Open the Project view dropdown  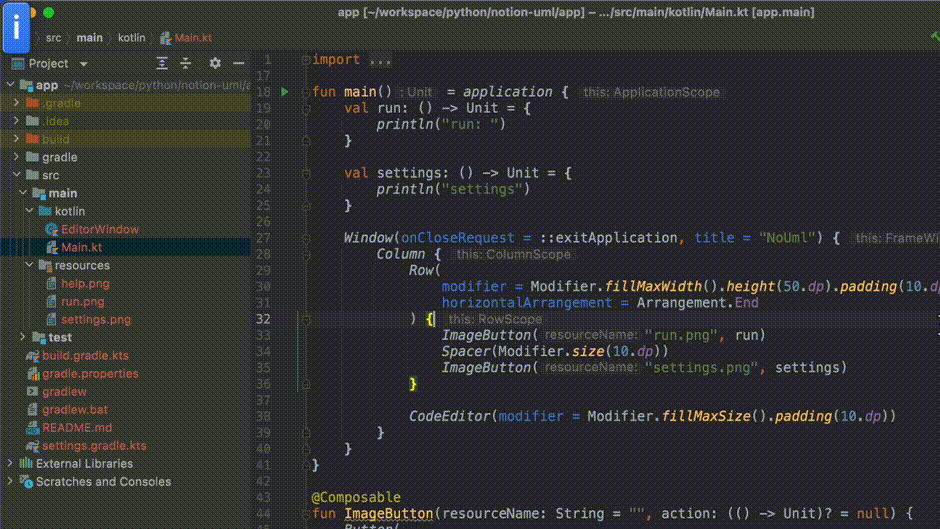point(84,64)
